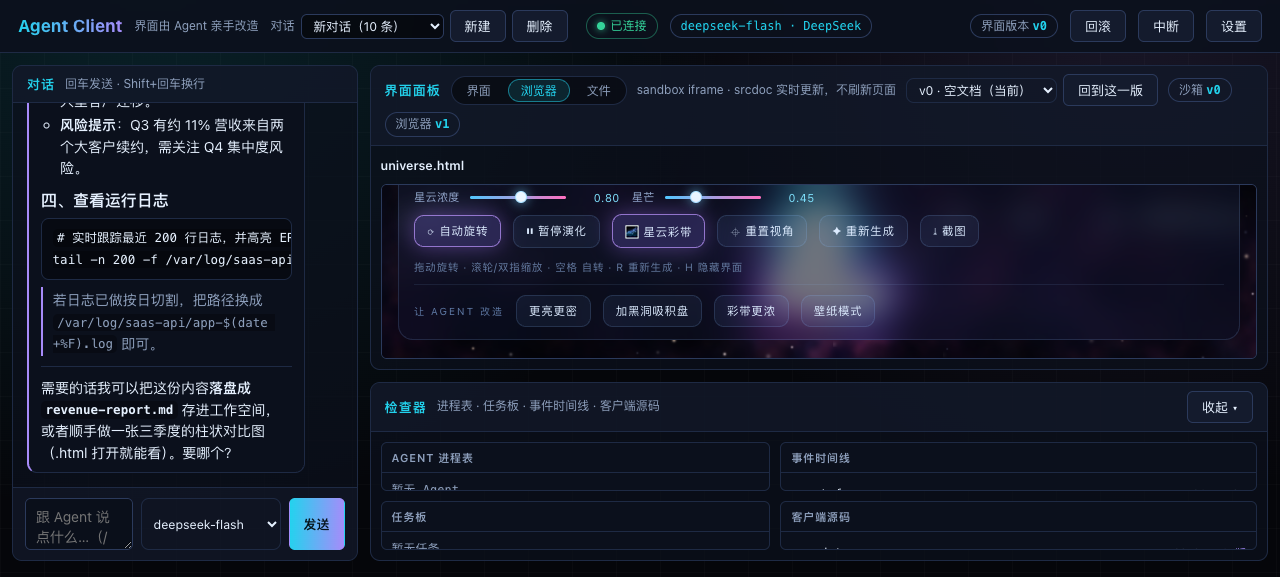Click the 0.45 starburst value
Screen dimensions: 1280x577
(x=801, y=198)
